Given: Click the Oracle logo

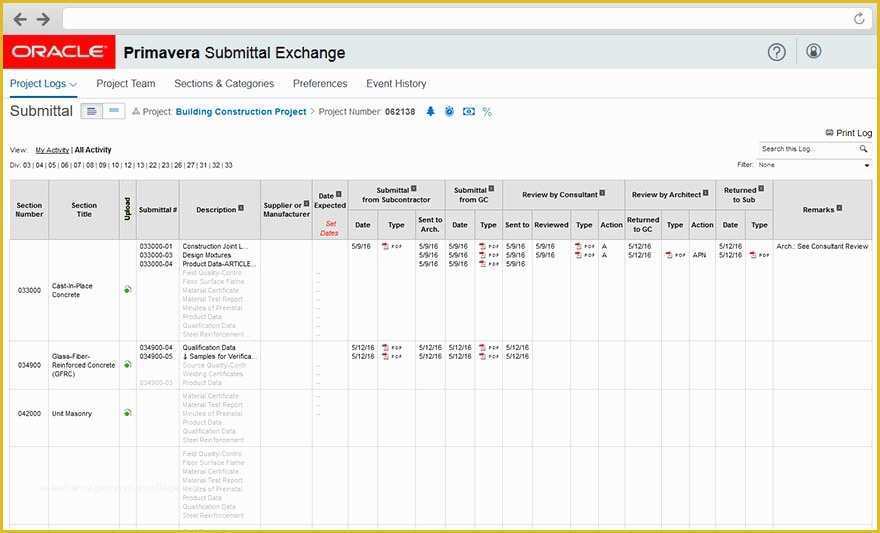Looking at the screenshot, I should pos(59,52).
